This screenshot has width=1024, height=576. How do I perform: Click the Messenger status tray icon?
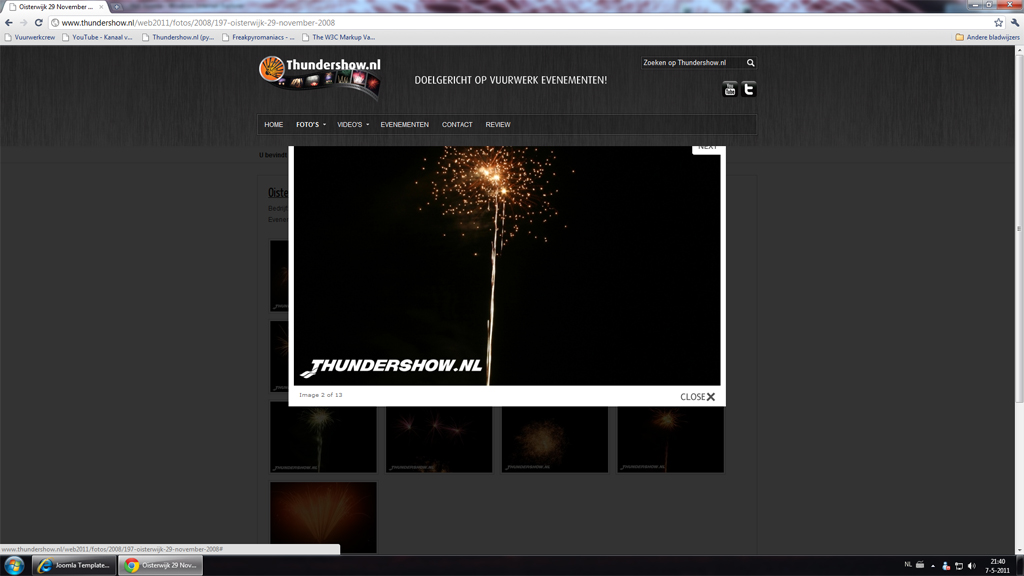[946, 566]
